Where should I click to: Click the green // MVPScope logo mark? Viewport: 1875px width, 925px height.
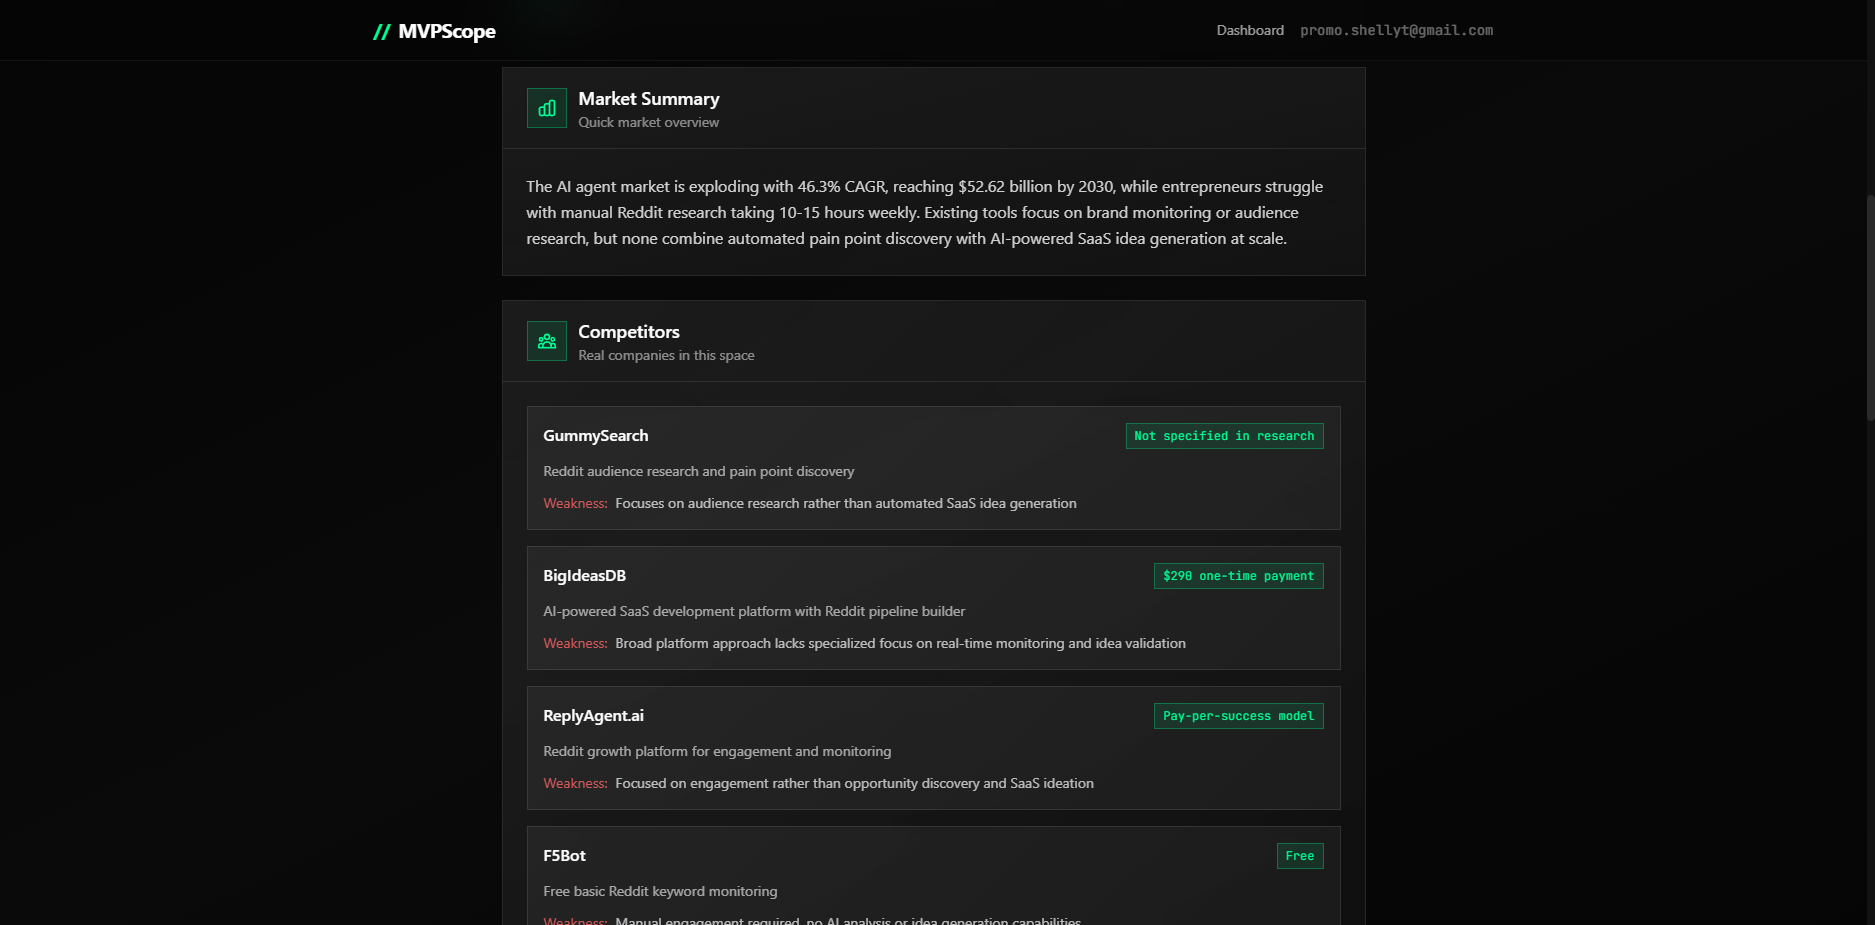[x=381, y=31]
